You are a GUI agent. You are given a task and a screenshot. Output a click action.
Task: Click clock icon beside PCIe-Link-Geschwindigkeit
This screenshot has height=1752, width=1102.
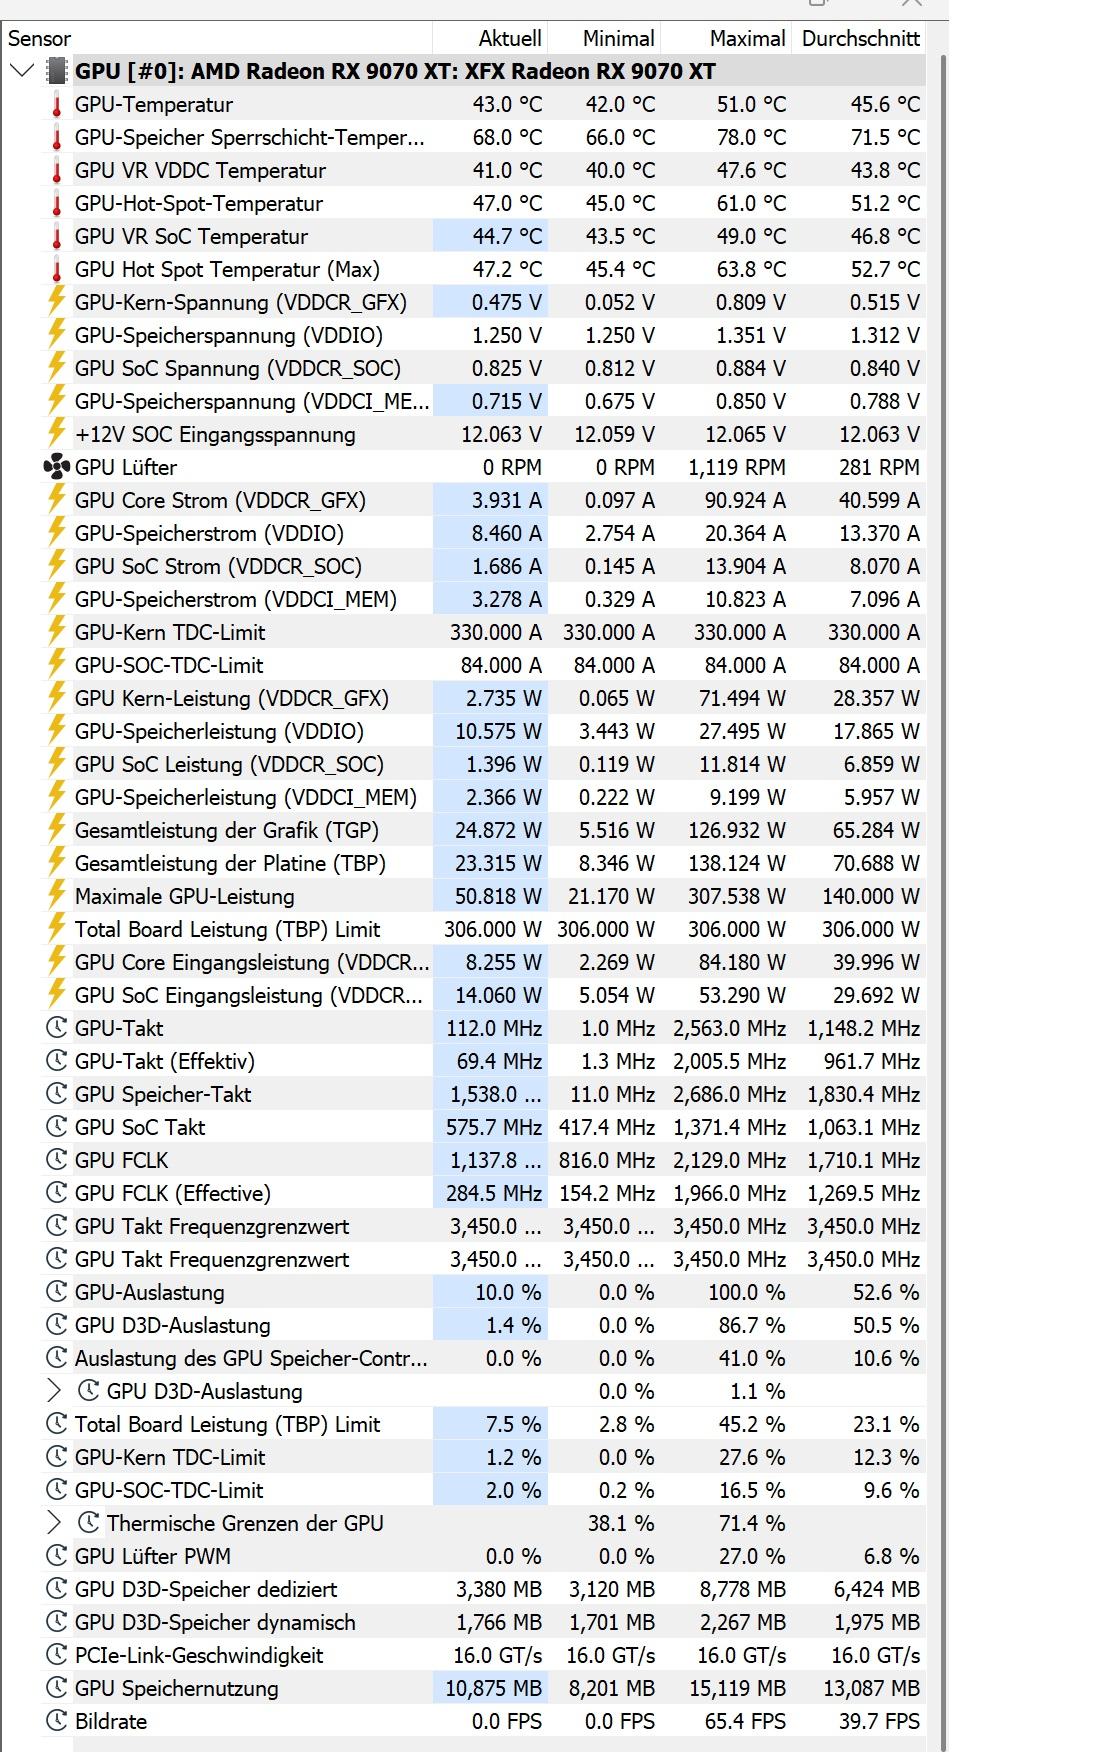(57, 1655)
